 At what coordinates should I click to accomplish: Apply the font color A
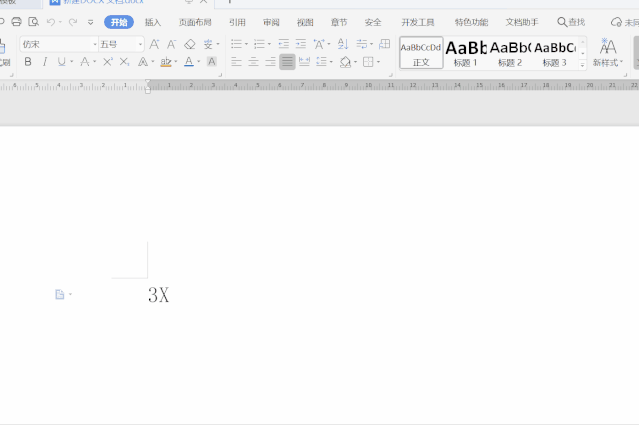[189, 62]
